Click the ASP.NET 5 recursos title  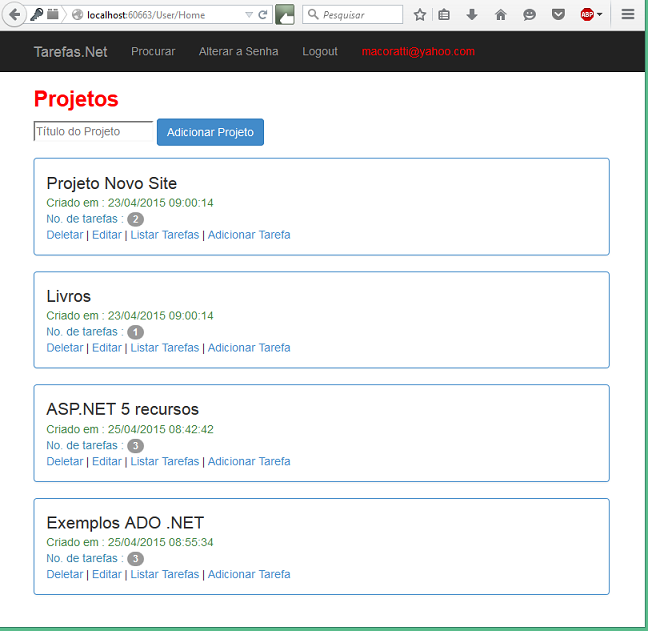click(122, 409)
